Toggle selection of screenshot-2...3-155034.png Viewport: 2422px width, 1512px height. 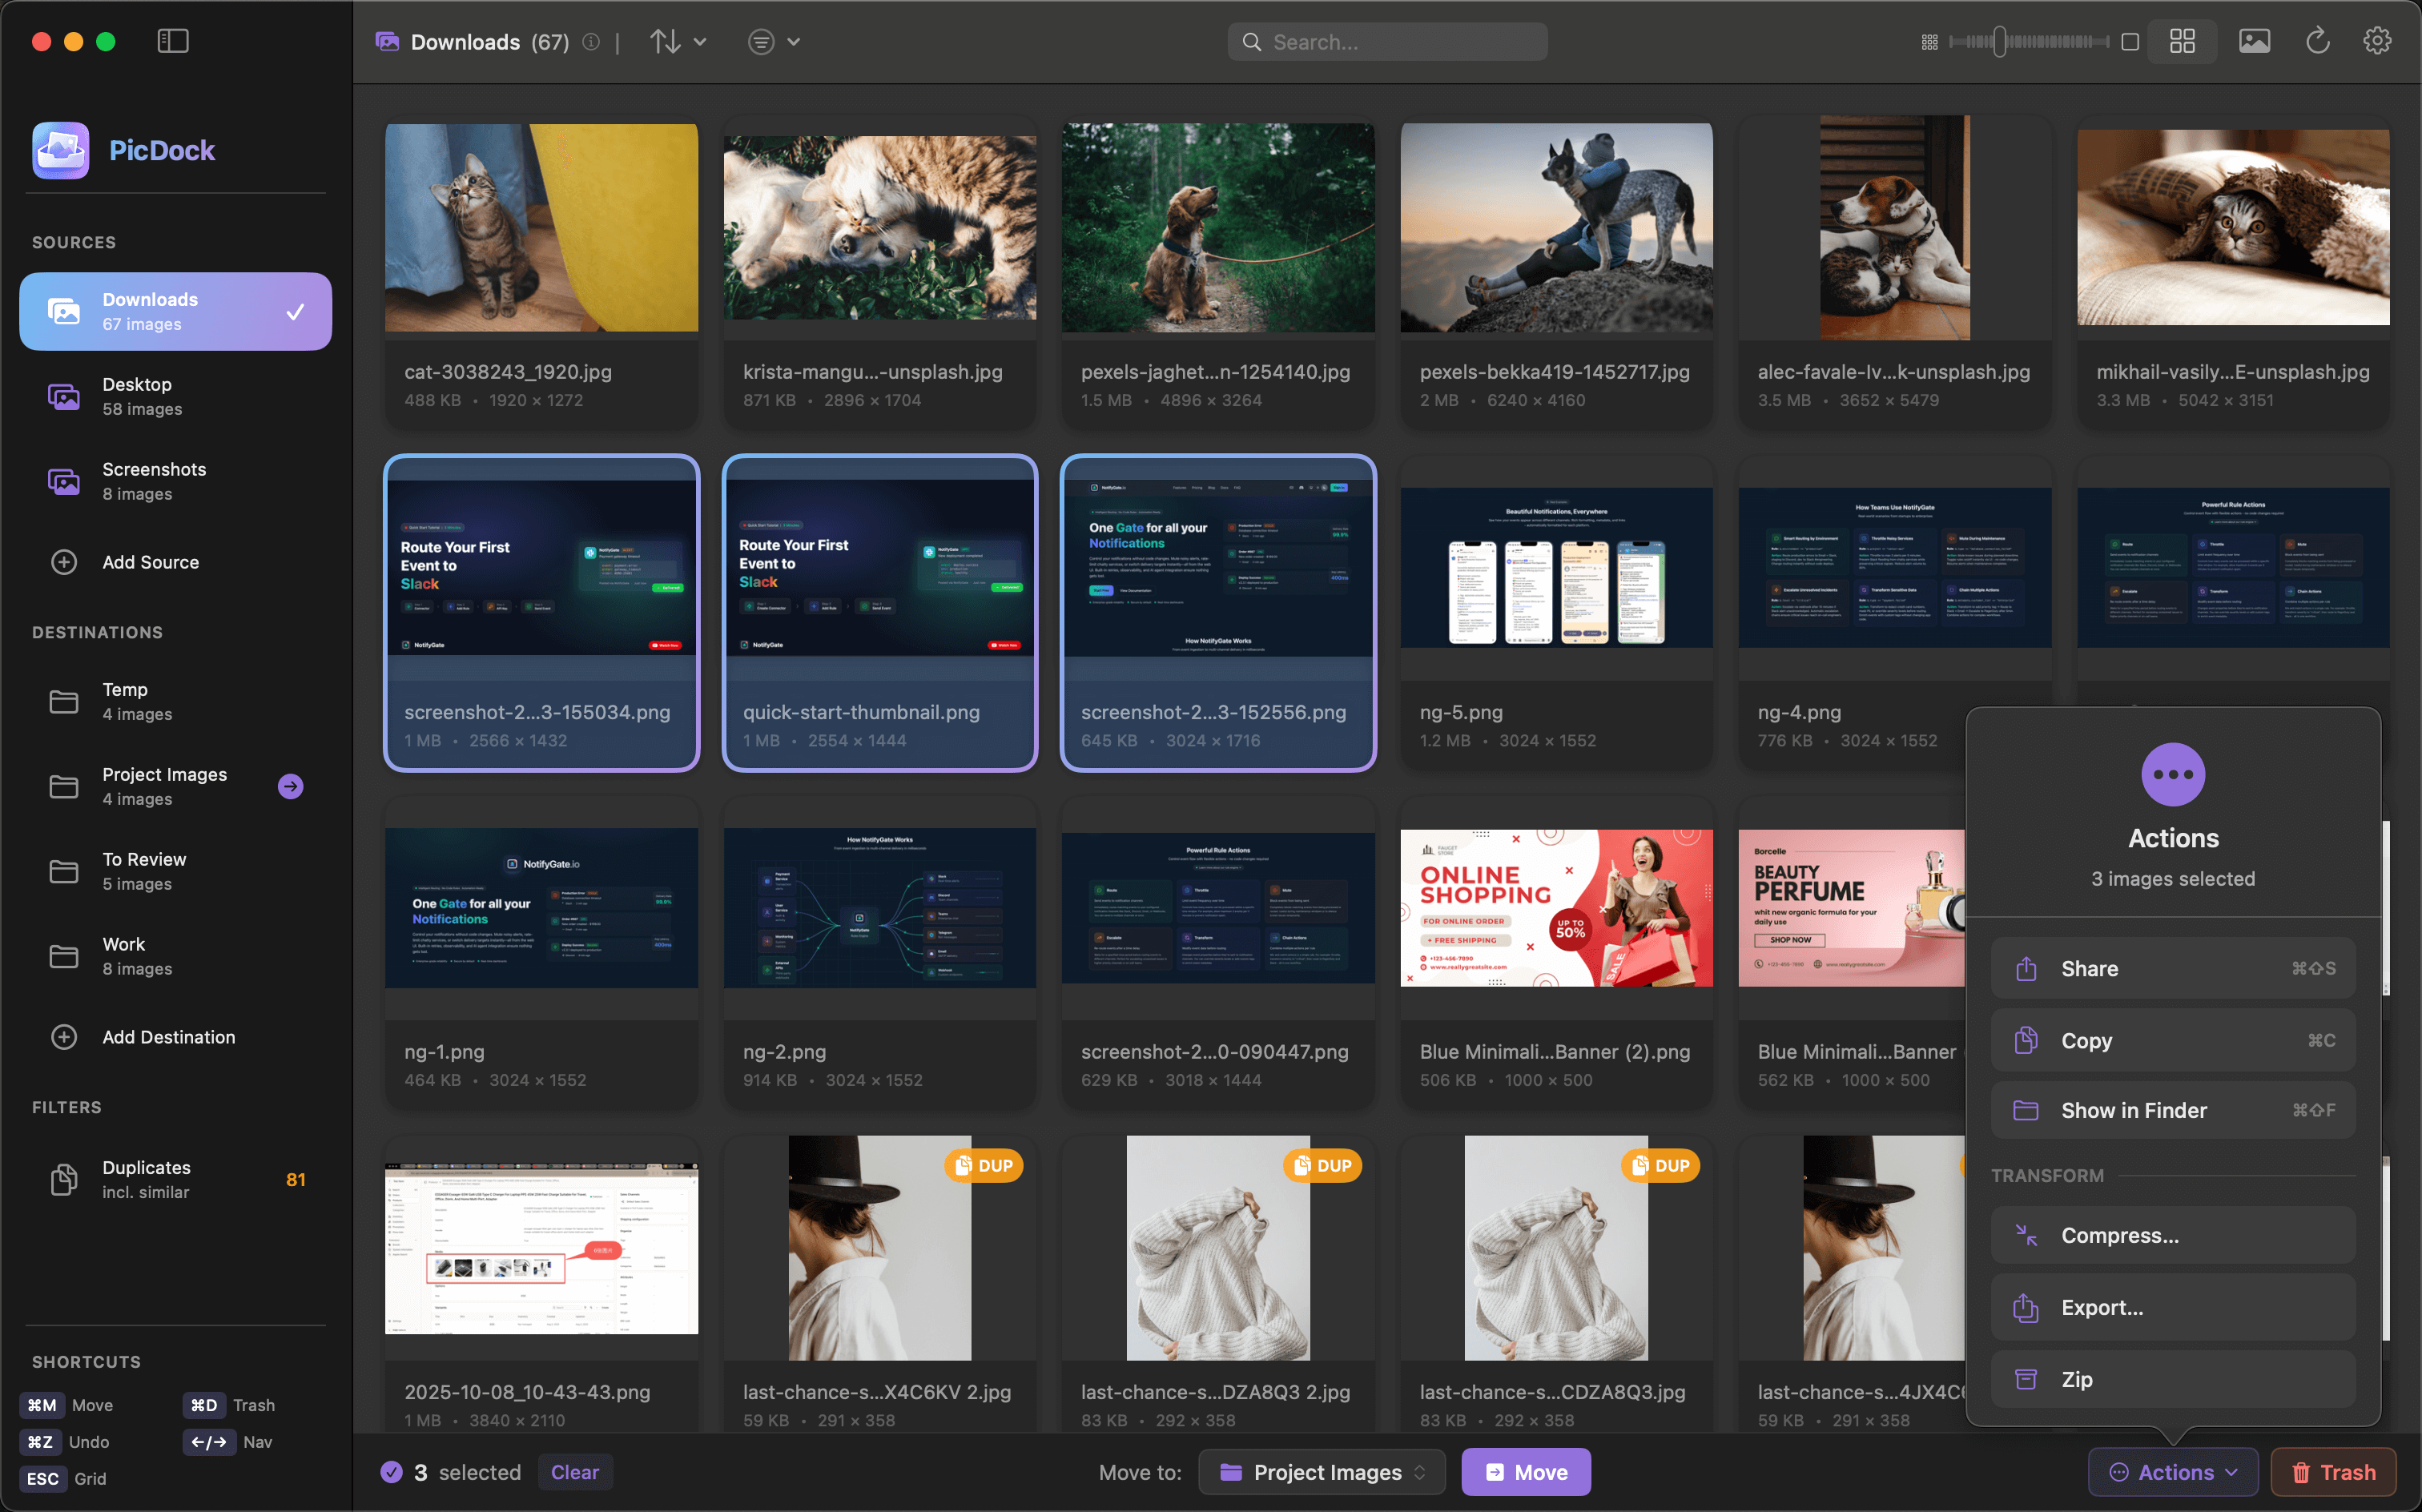(x=541, y=612)
